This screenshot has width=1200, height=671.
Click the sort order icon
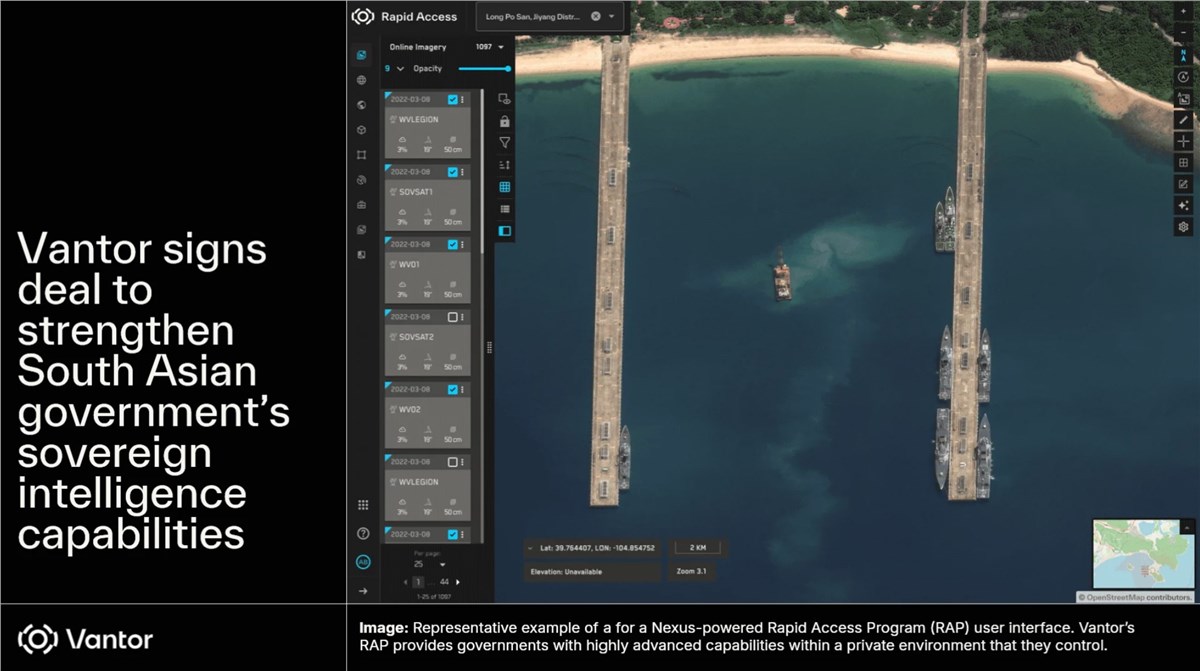point(505,165)
